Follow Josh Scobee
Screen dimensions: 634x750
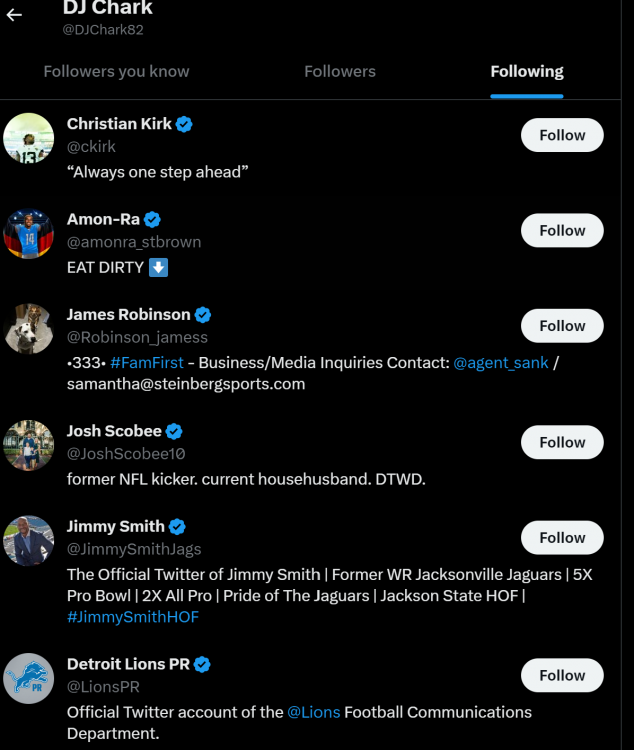tap(562, 442)
